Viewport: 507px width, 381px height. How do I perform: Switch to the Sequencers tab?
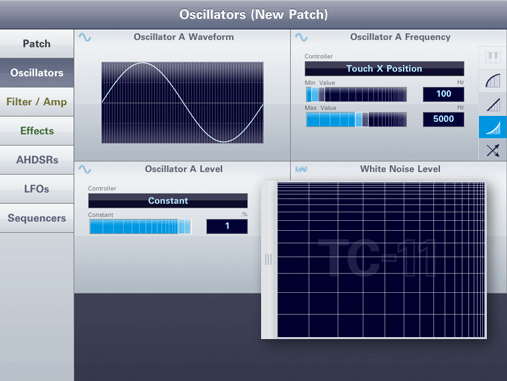(37, 218)
